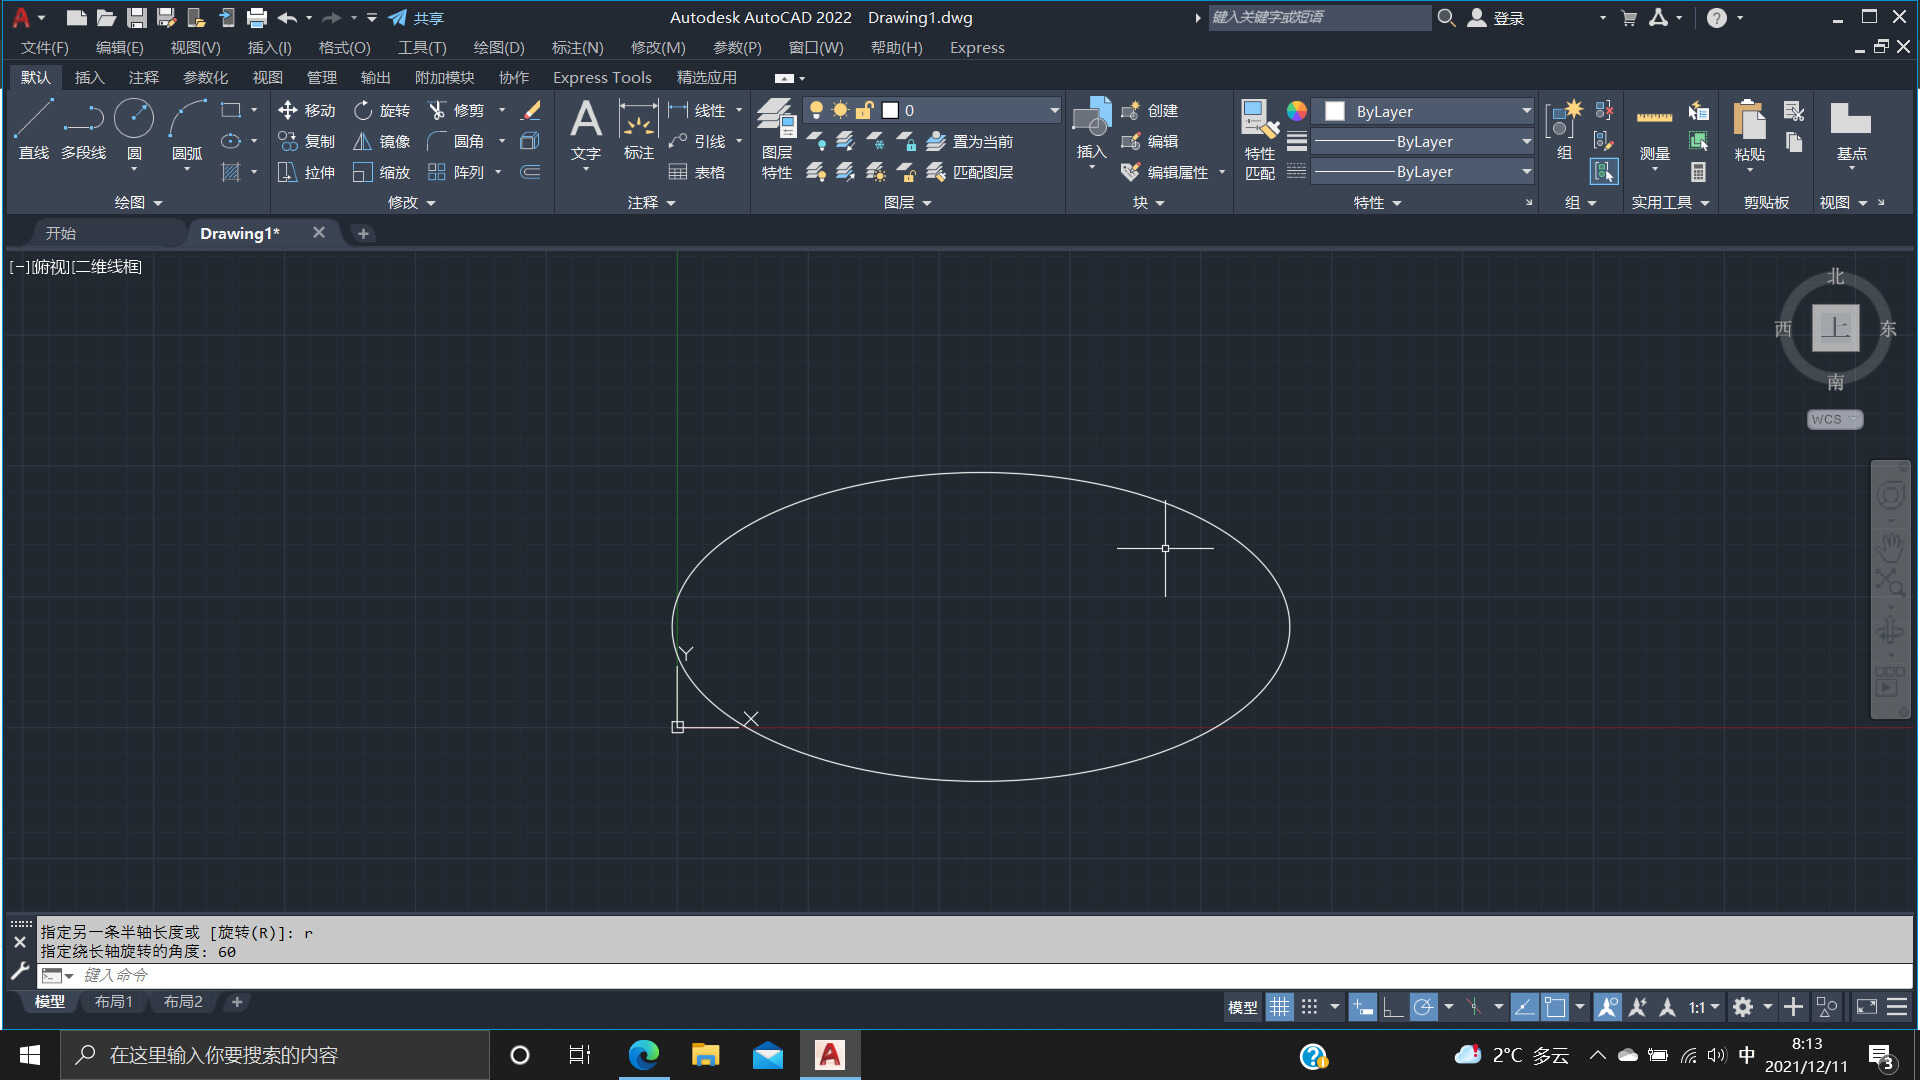Open the layer name dropdown list
Screen dimensions: 1920x1080
(1054, 110)
